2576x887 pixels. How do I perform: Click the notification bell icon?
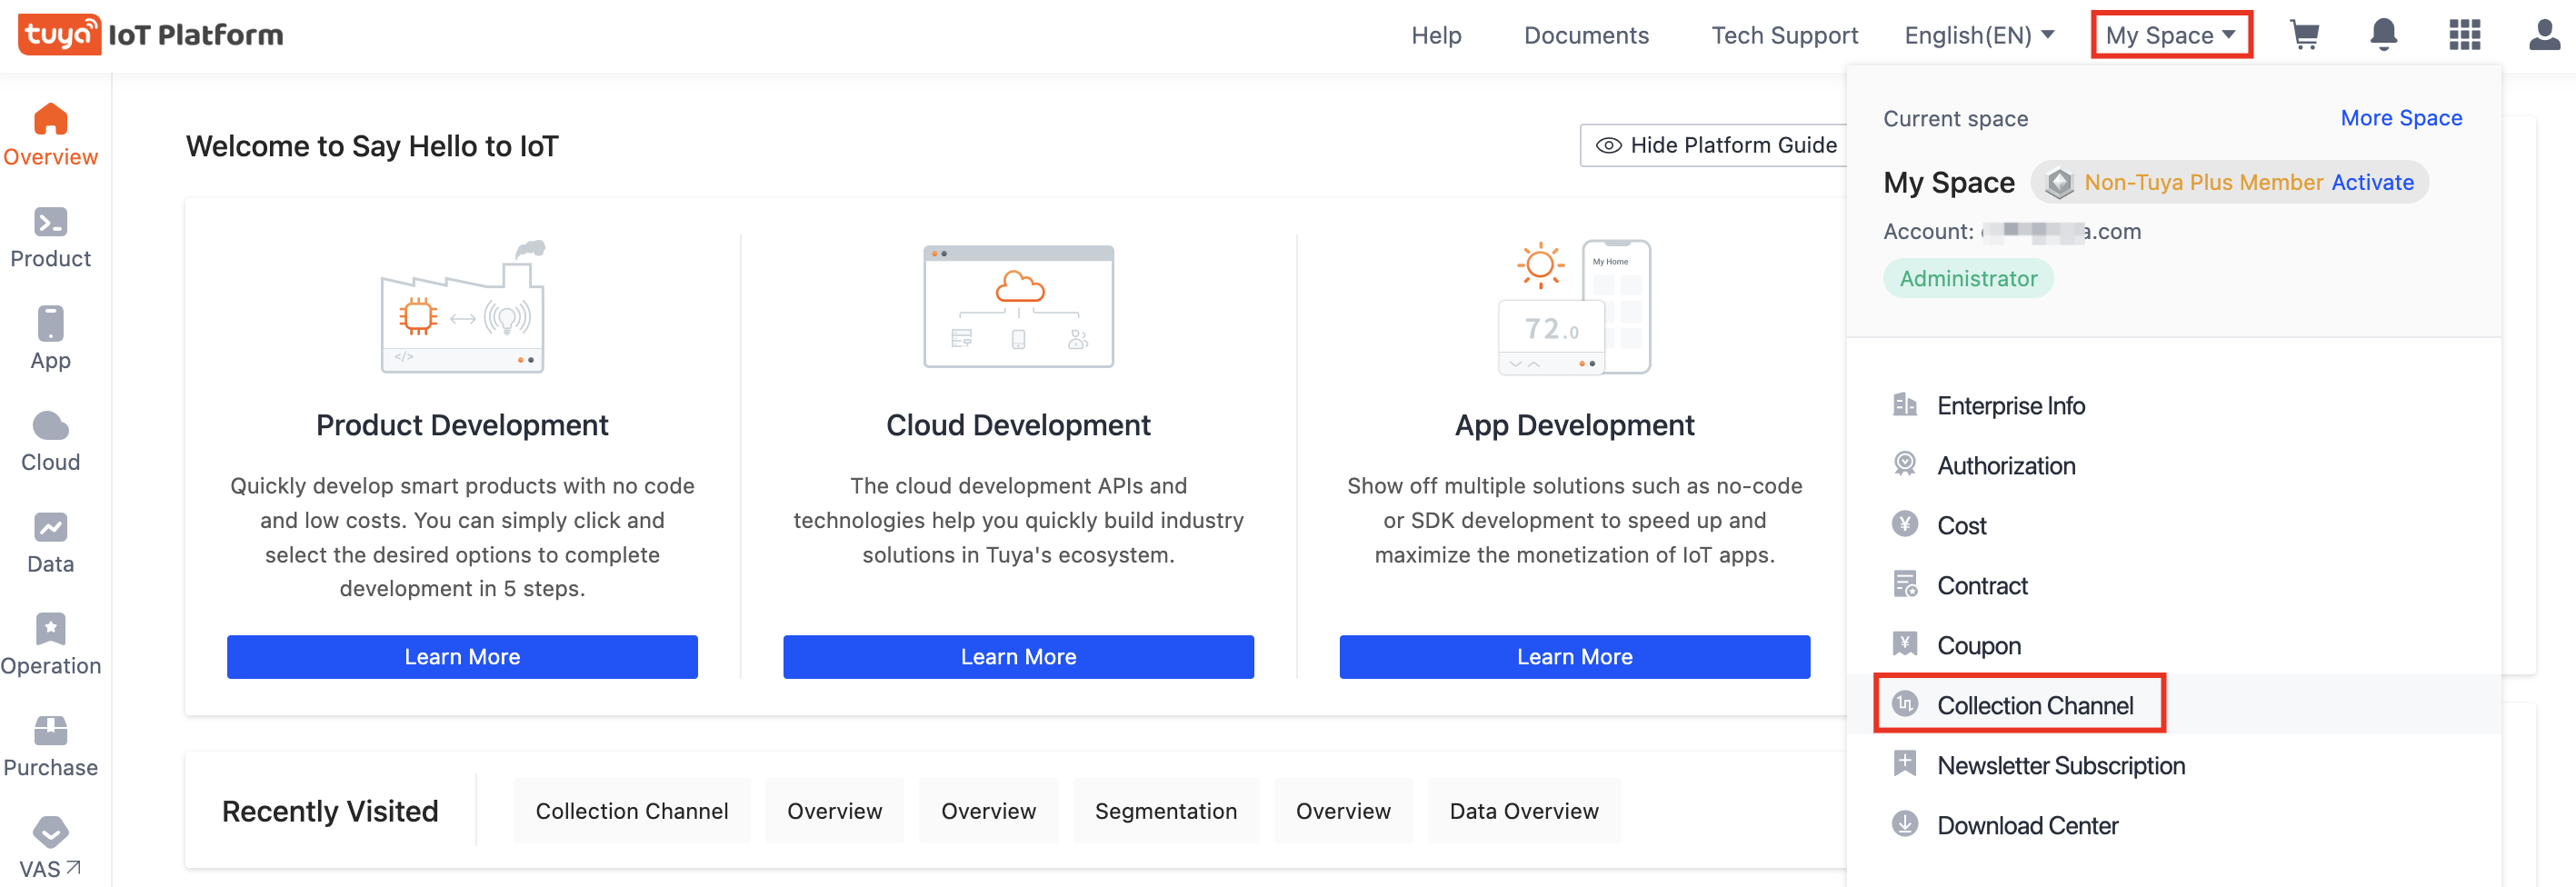[2383, 34]
